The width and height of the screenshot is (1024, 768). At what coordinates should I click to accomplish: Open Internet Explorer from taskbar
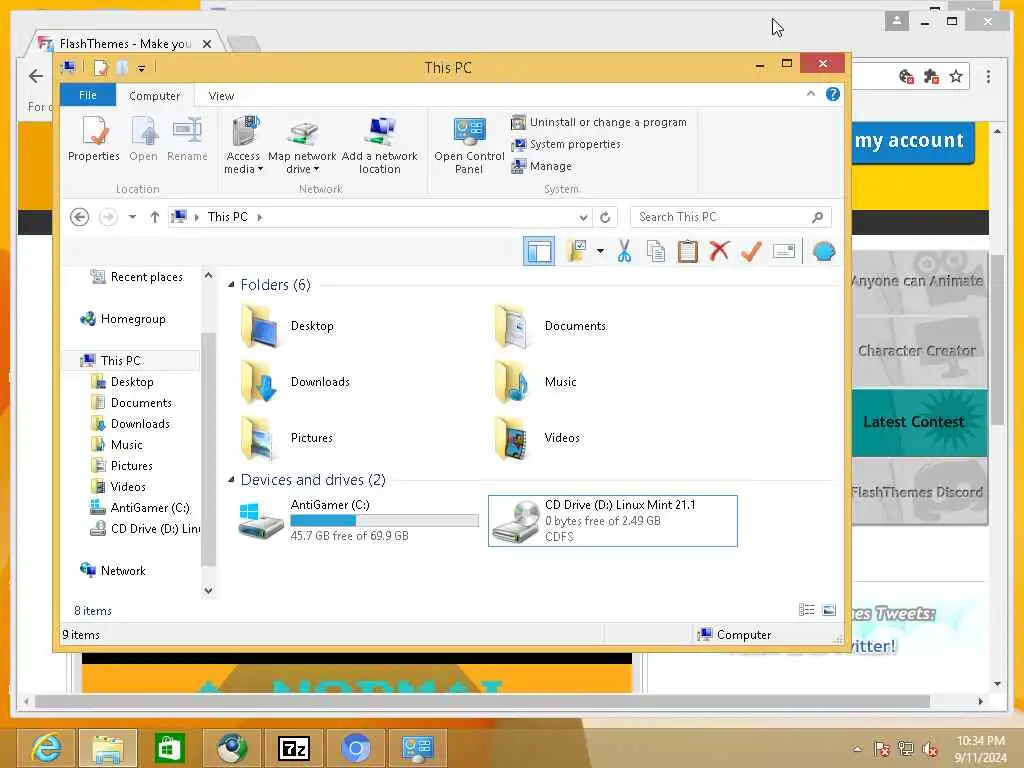46,748
